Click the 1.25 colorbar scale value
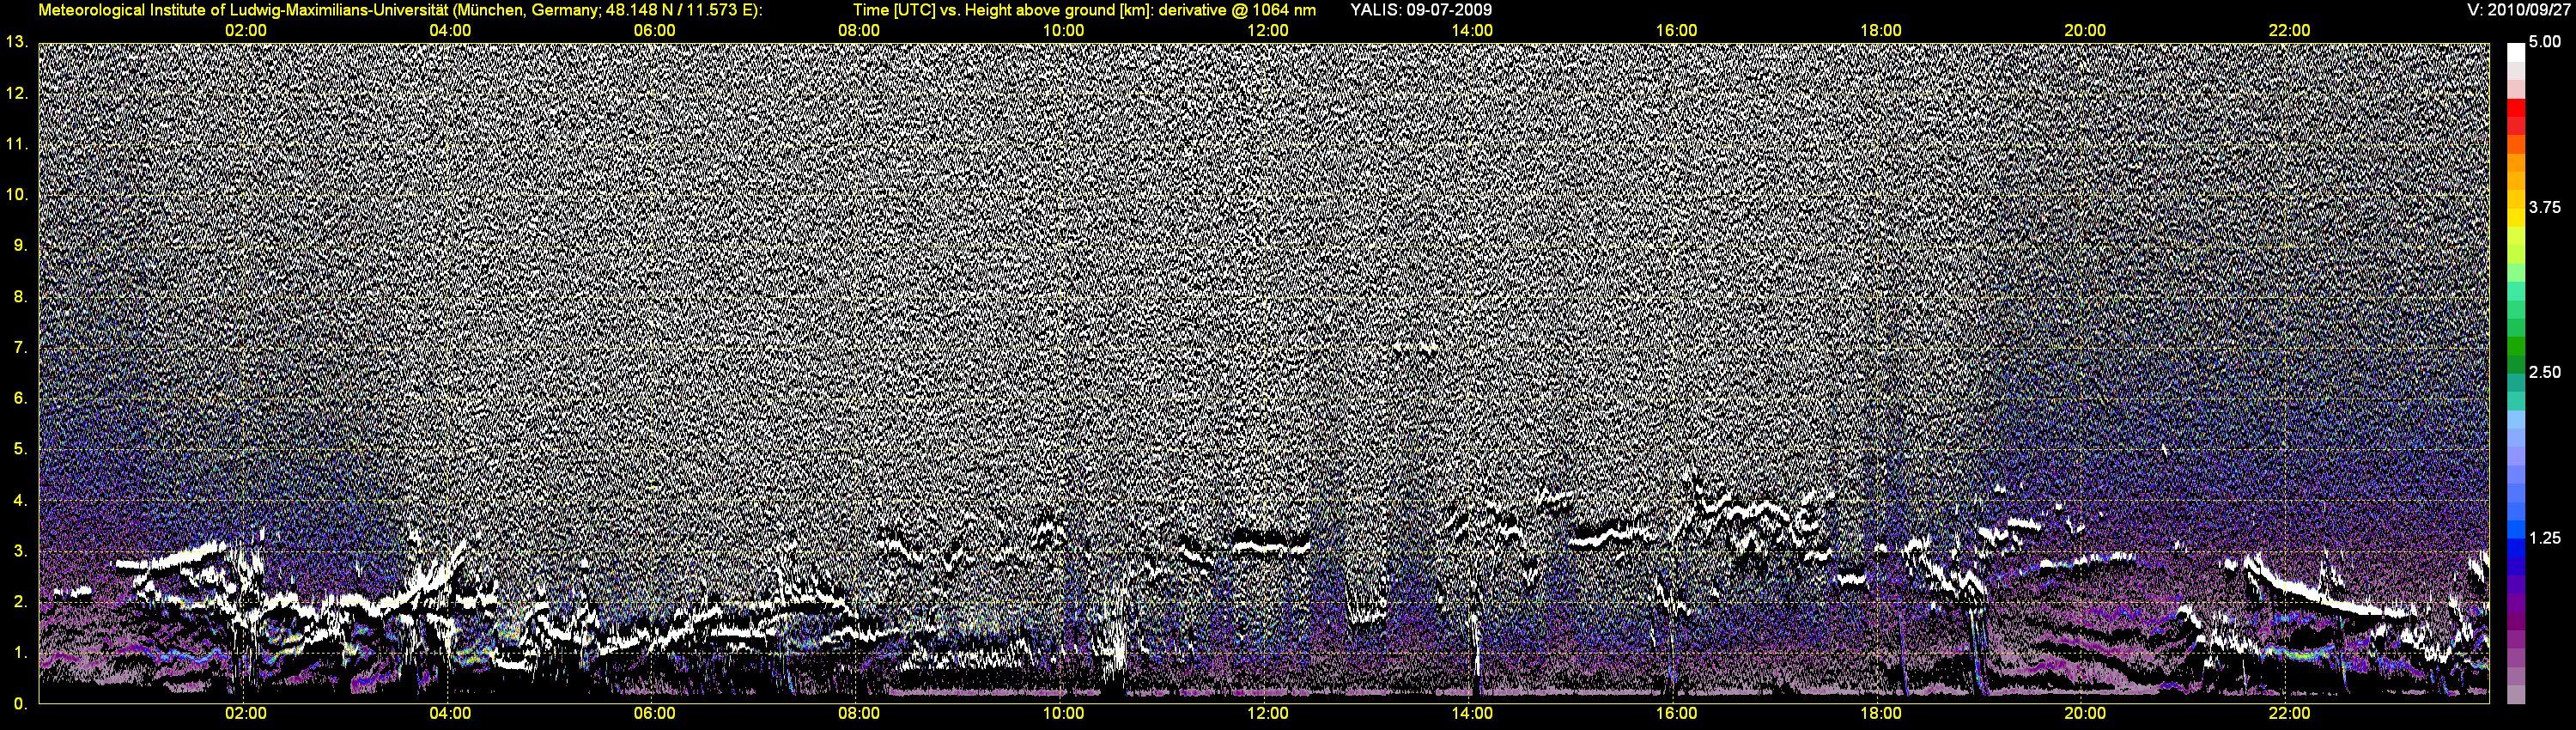The width and height of the screenshot is (2576, 730). pyautogui.click(x=2545, y=538)
